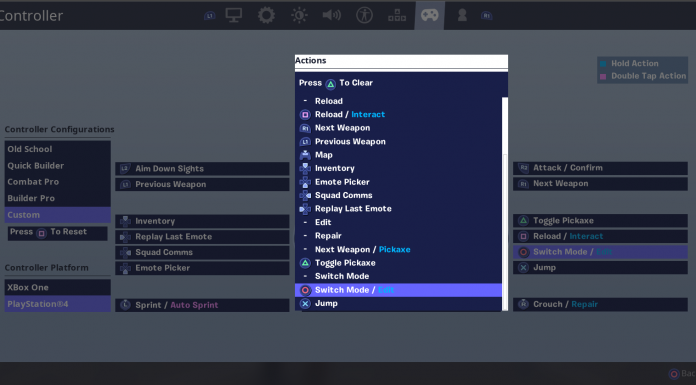Click Press To Reset button
This screenshot has height=385, width=696.
point(58,233)
